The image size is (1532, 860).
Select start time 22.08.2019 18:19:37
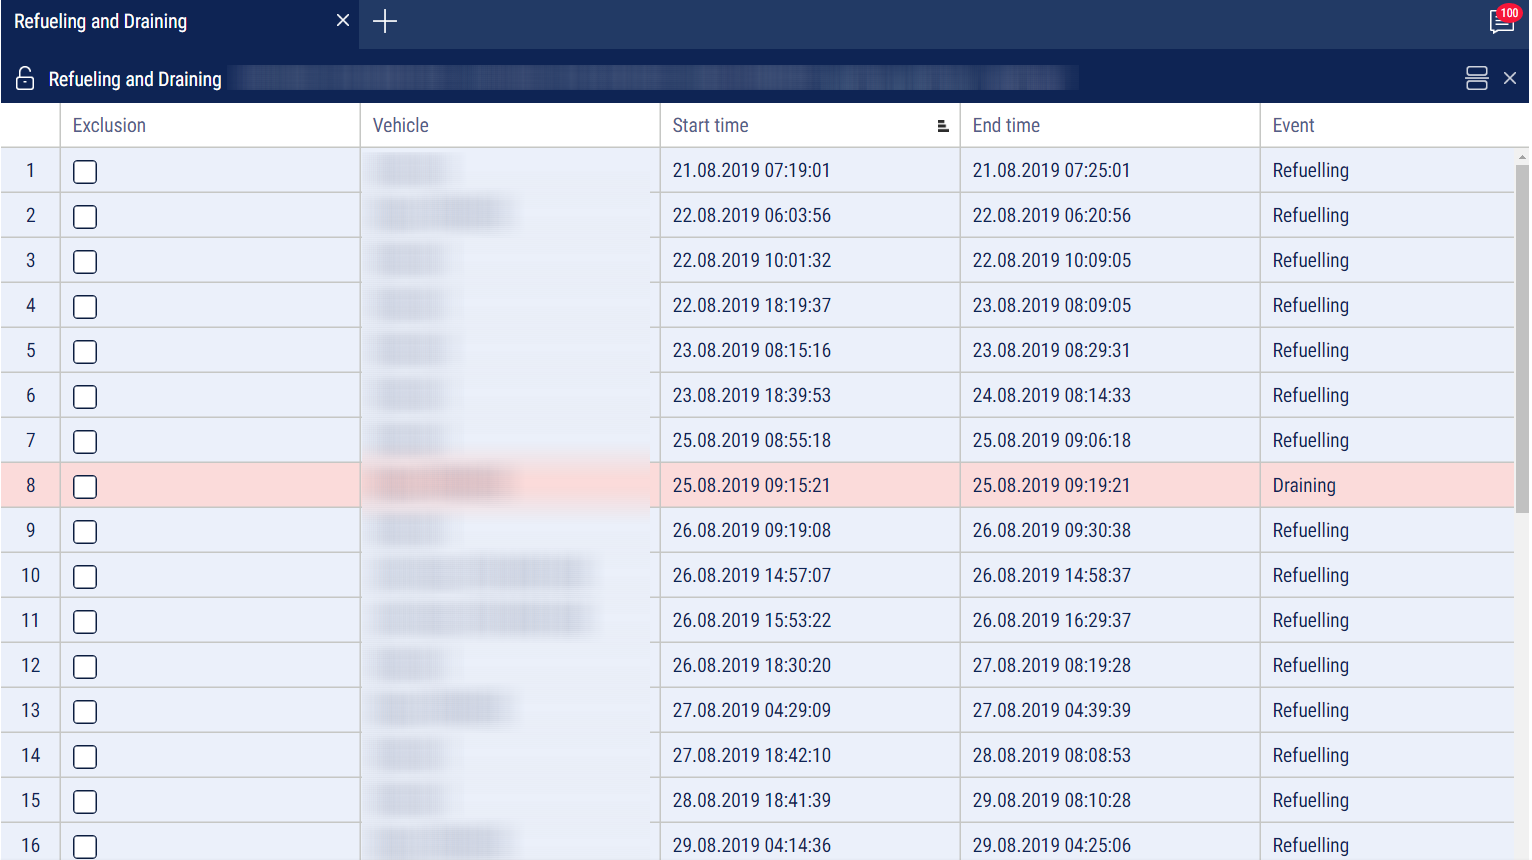pyautogui.click(x=751, y=305)
